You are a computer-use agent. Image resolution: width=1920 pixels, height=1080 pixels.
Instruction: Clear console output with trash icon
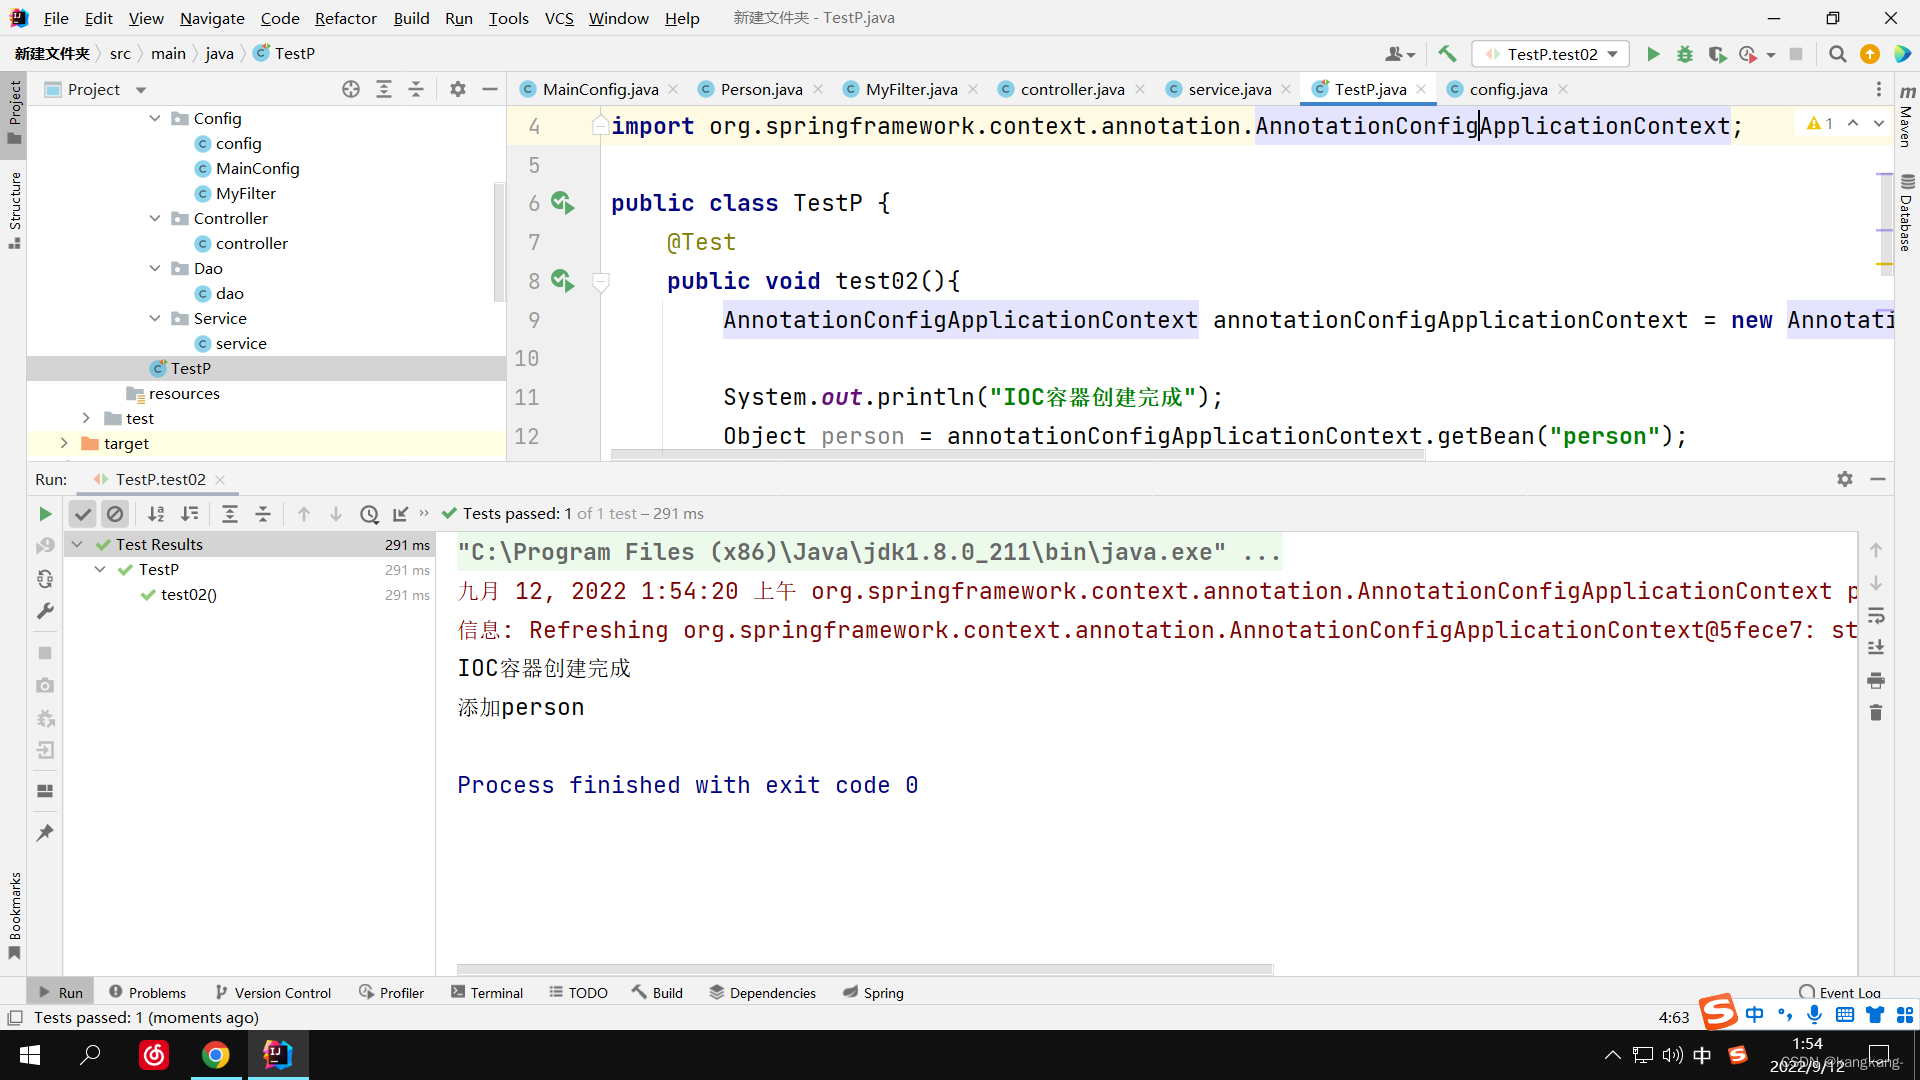[x=1876, y=713]
